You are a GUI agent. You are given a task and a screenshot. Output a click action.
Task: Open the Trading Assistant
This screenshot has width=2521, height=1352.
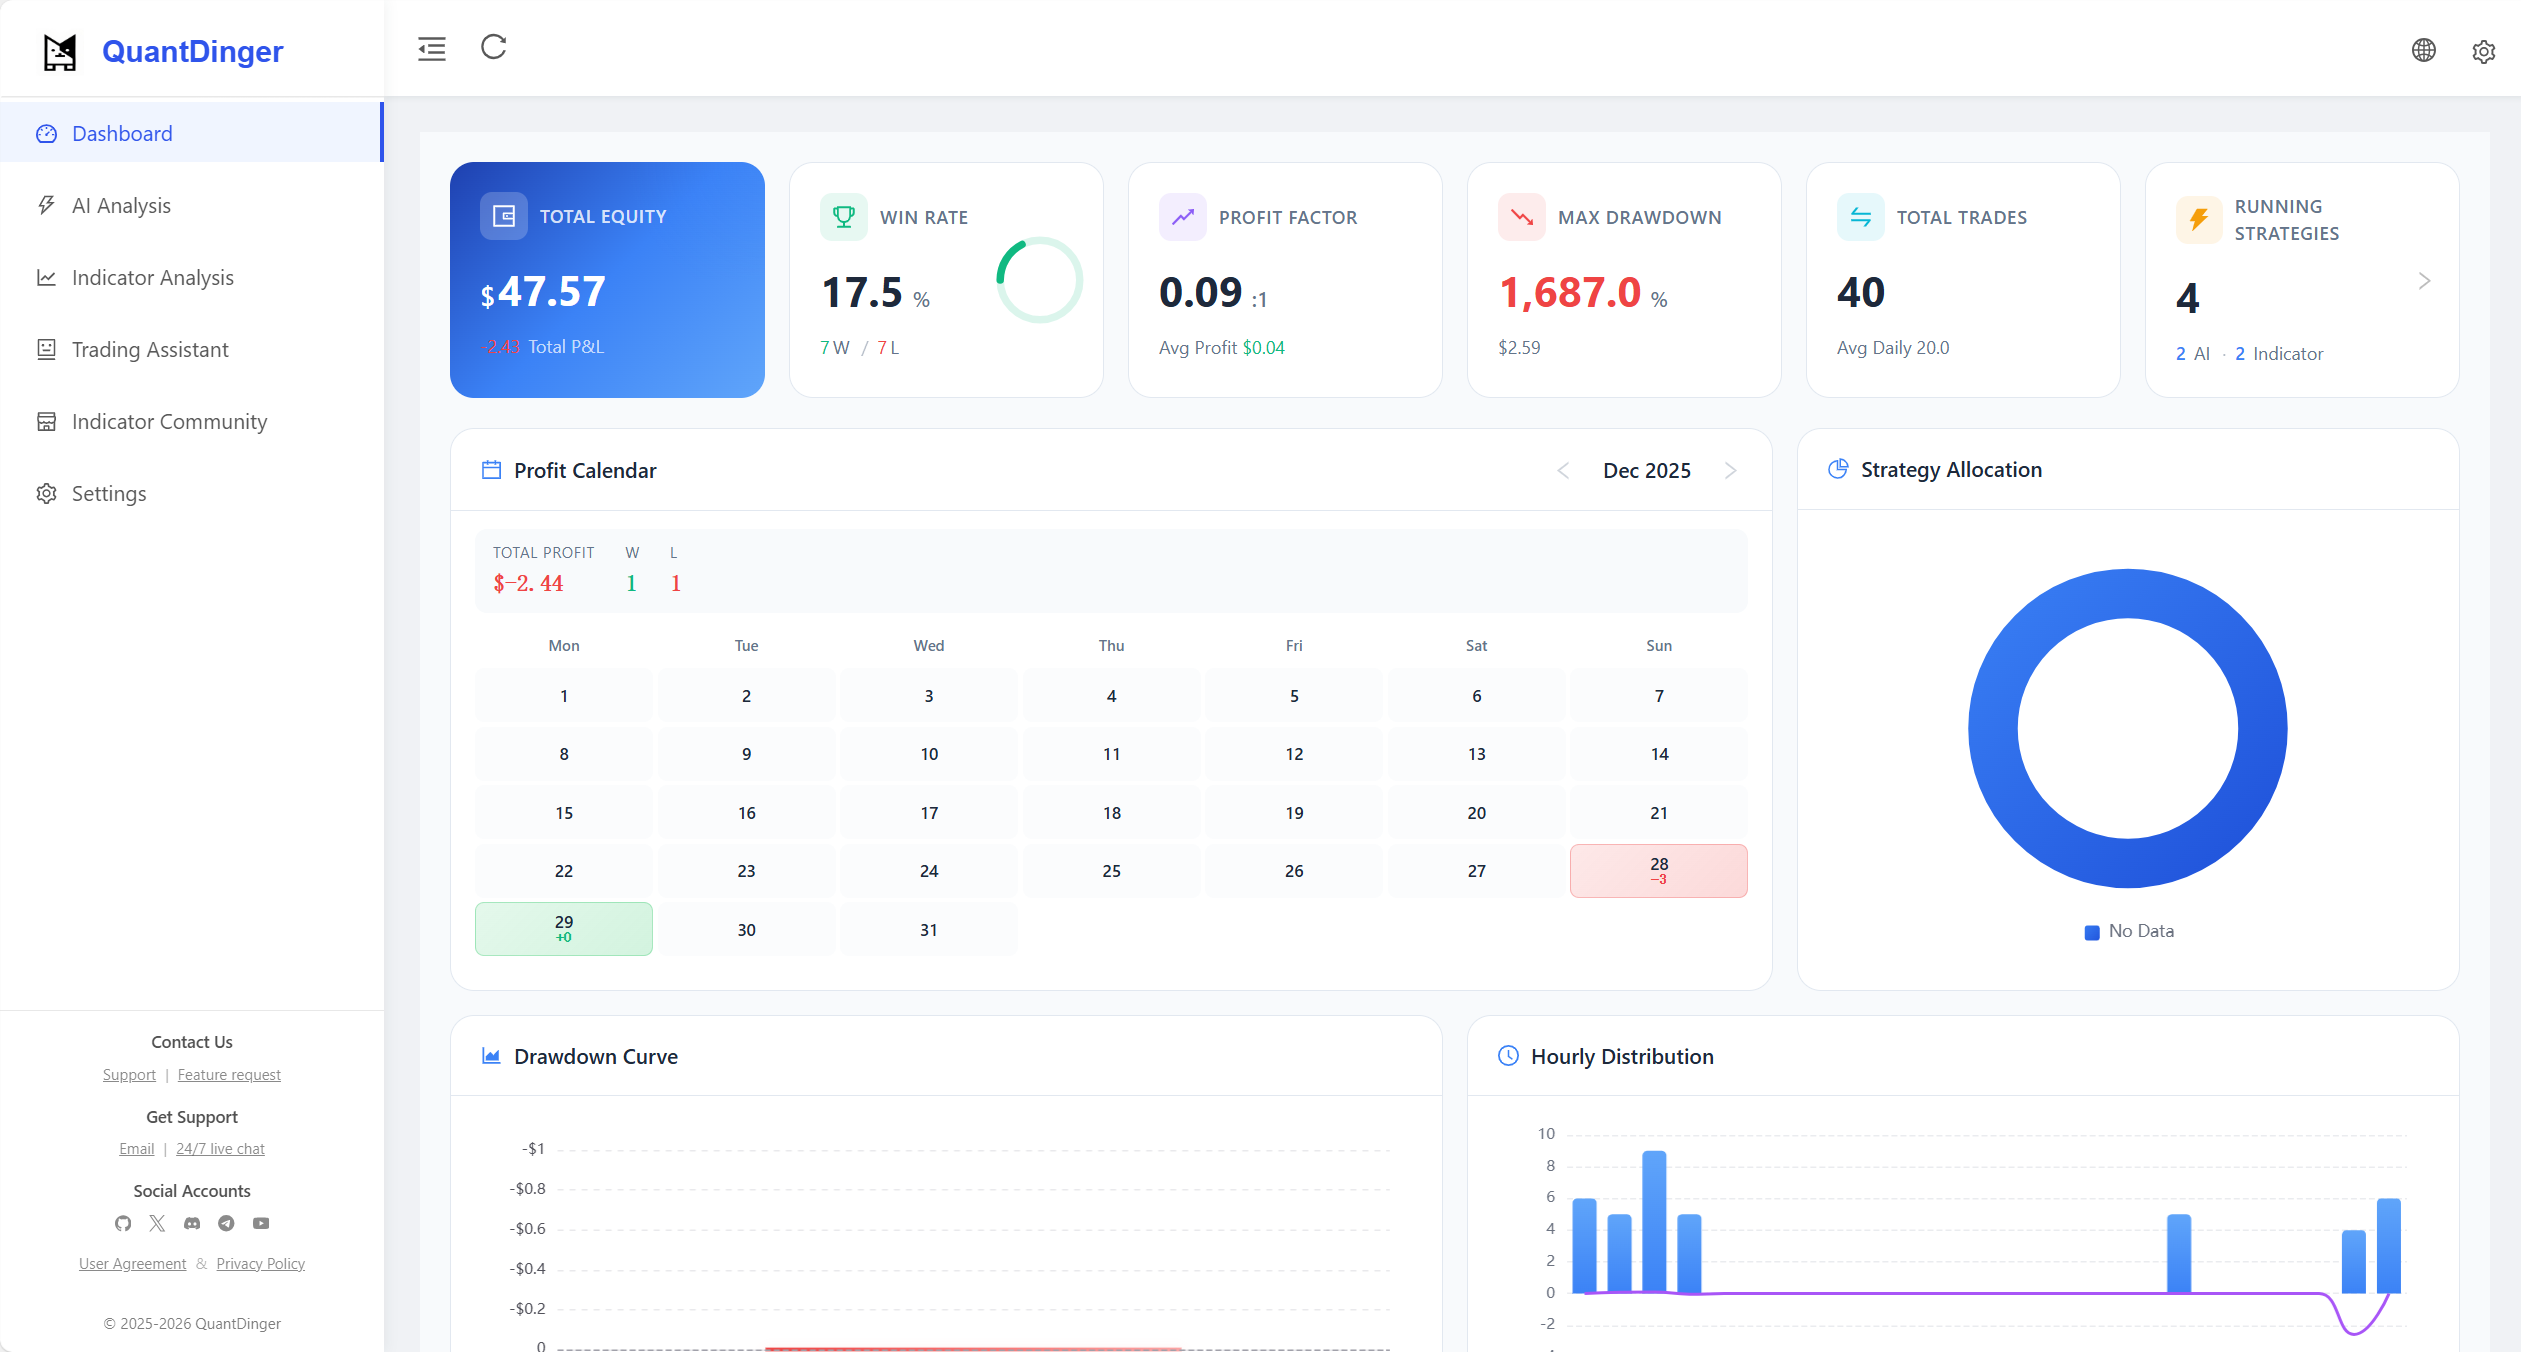click(150, 349)
